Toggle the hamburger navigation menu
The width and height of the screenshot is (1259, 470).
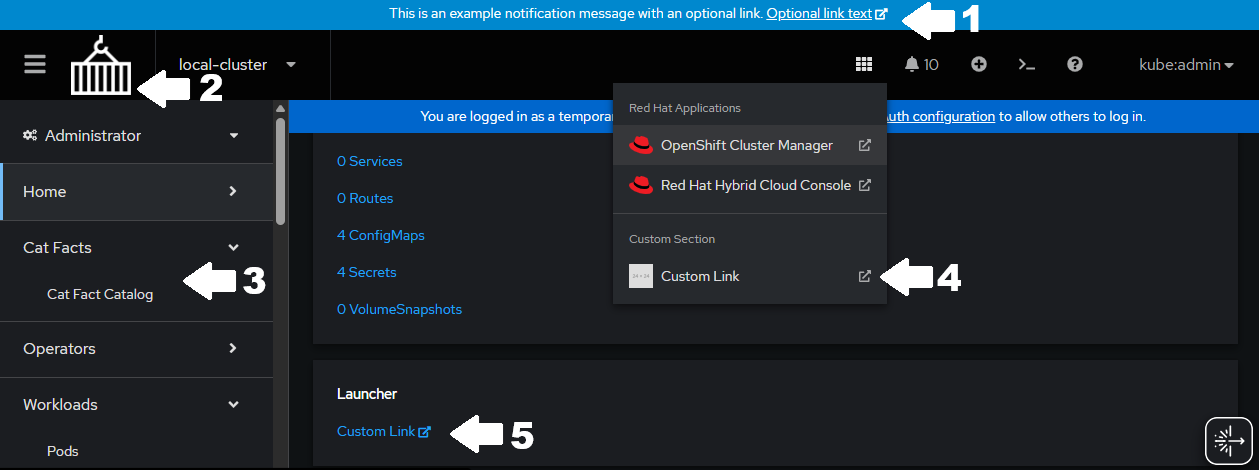coord(35,64)
